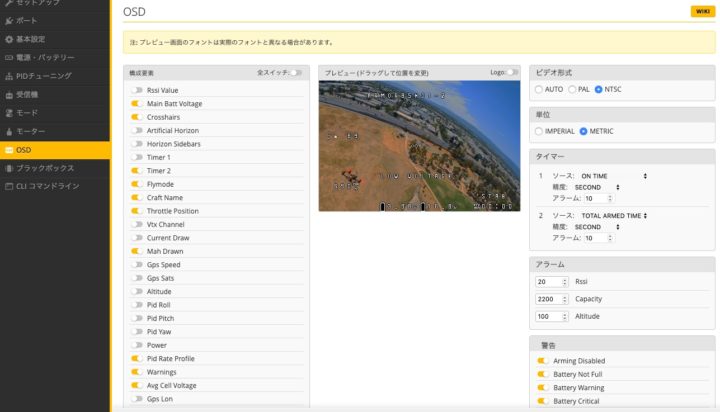
Task: Click the ポート (Ports) plug icon
Action: click(x=10, y=21)
